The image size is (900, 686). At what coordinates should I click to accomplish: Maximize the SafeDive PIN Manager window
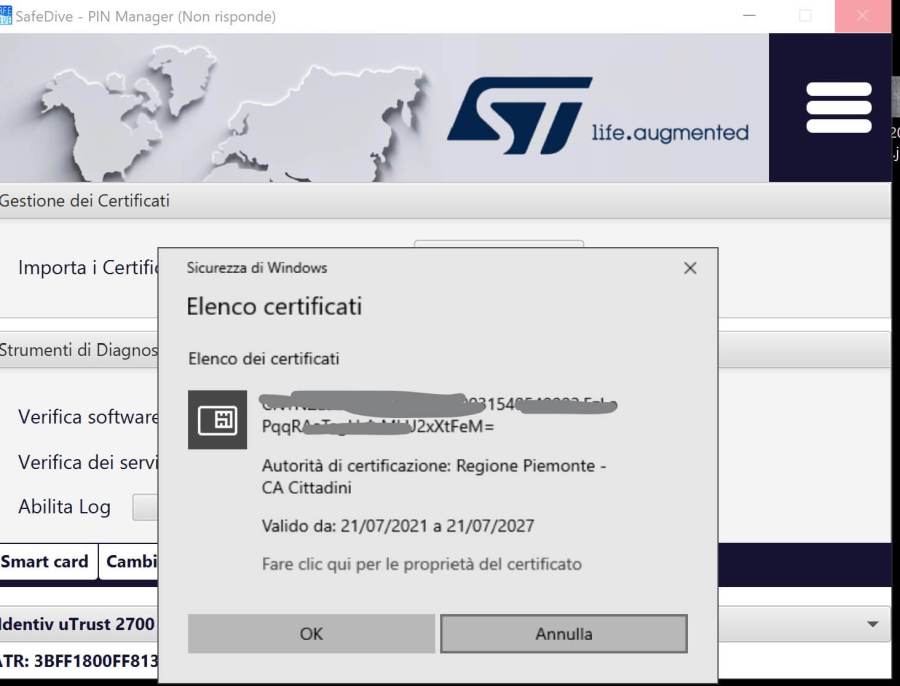click(804, 16)
